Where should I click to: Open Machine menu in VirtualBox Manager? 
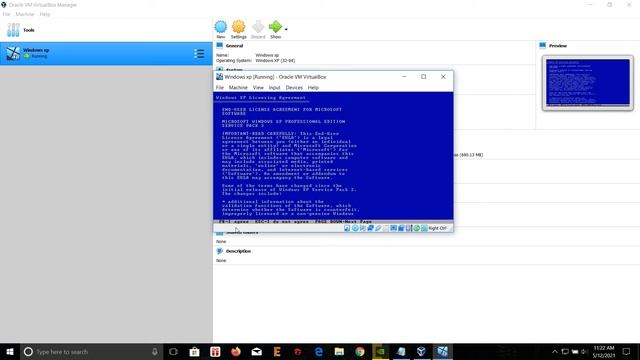[x=25, y=14]
